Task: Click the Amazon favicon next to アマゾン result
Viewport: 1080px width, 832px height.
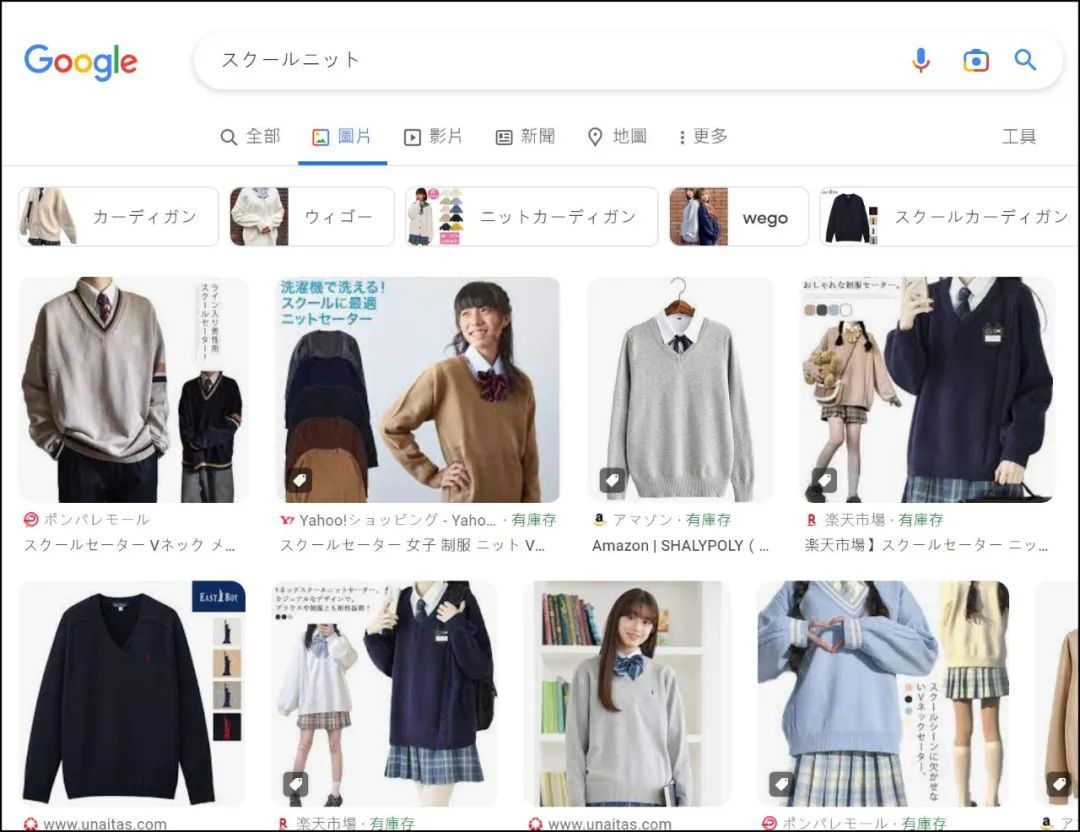Action: coord(598,521)
